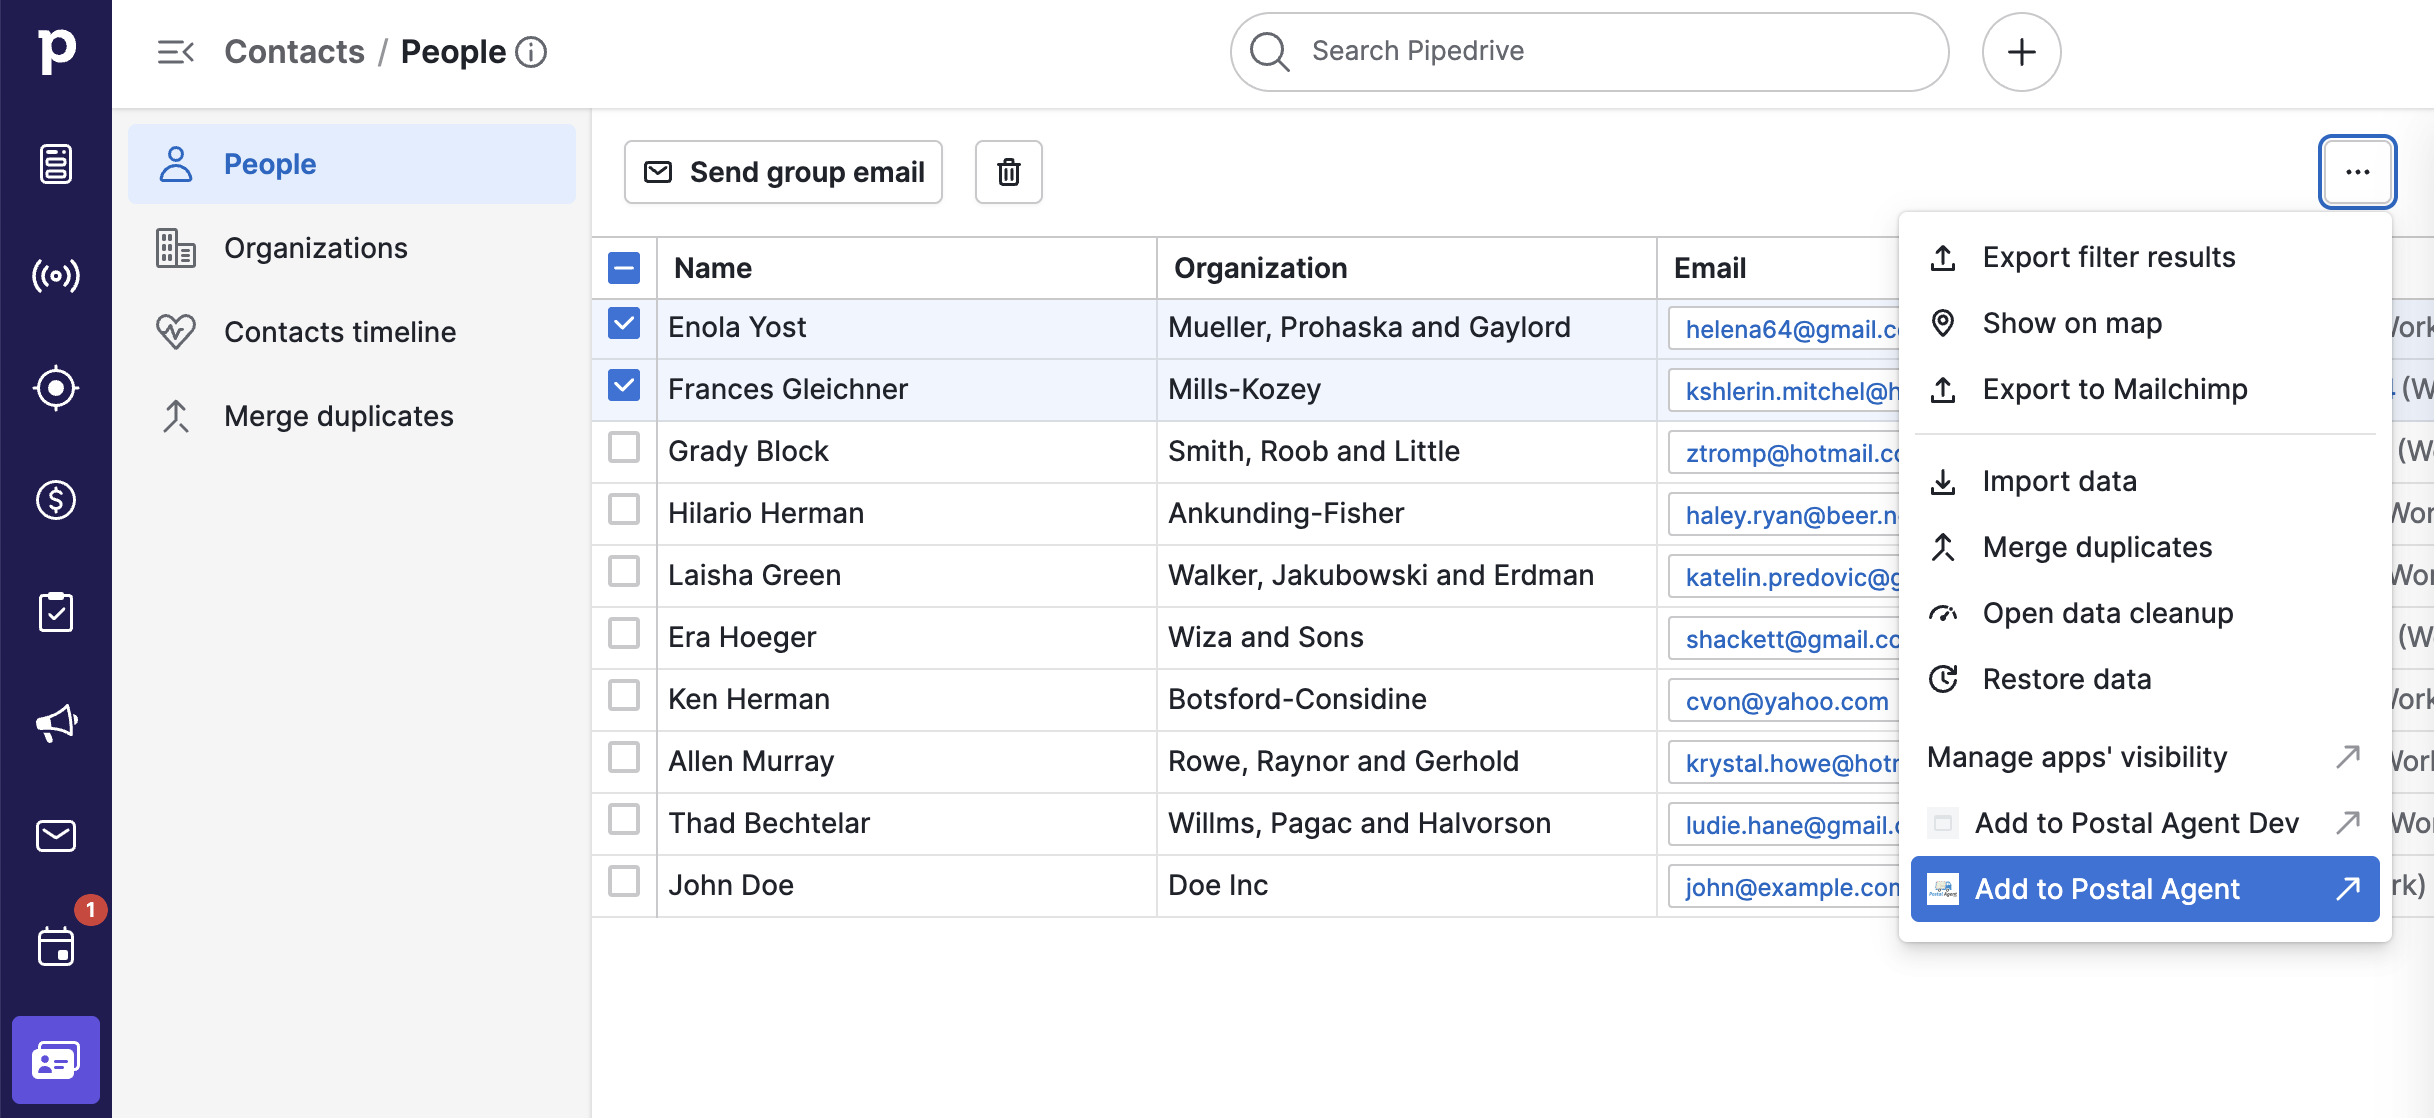Check the Grady Block row checkbox
2434x1118 pixels.
(624, 448)
